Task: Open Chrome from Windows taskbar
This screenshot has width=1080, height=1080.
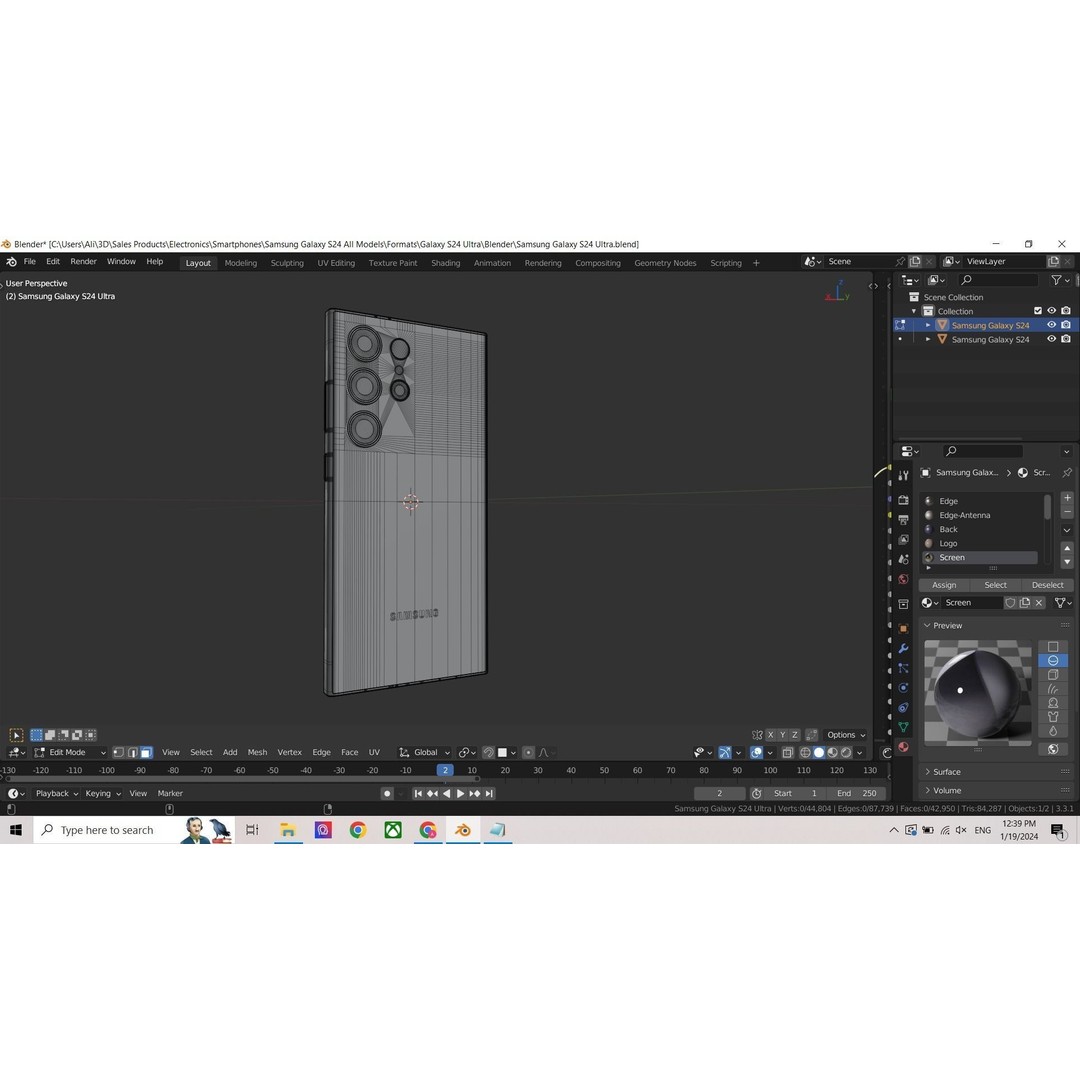Action: click(357, 830)
